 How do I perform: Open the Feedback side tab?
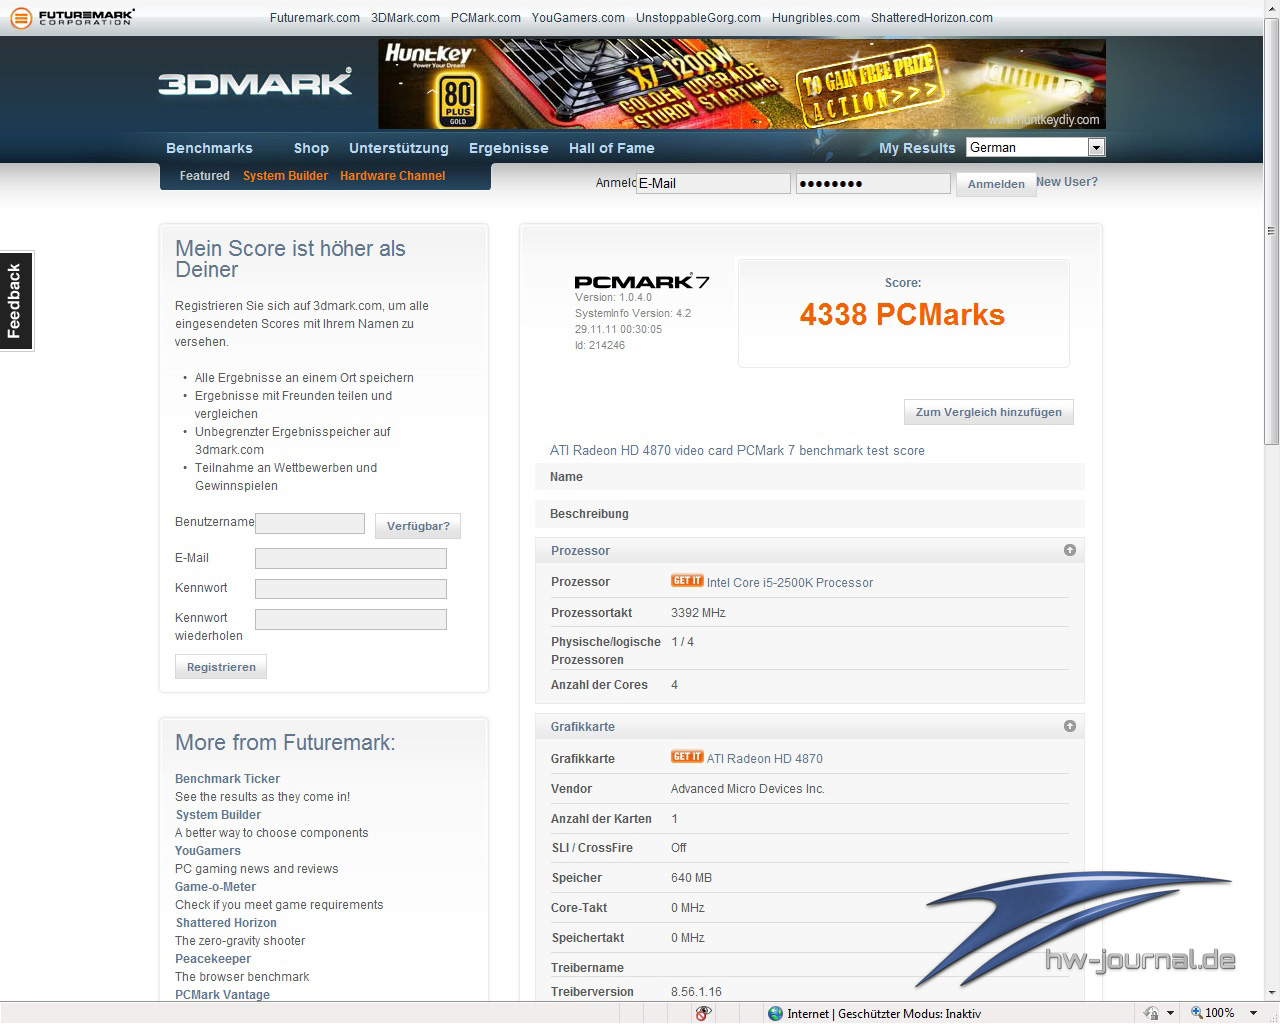[x=16, y=300]
